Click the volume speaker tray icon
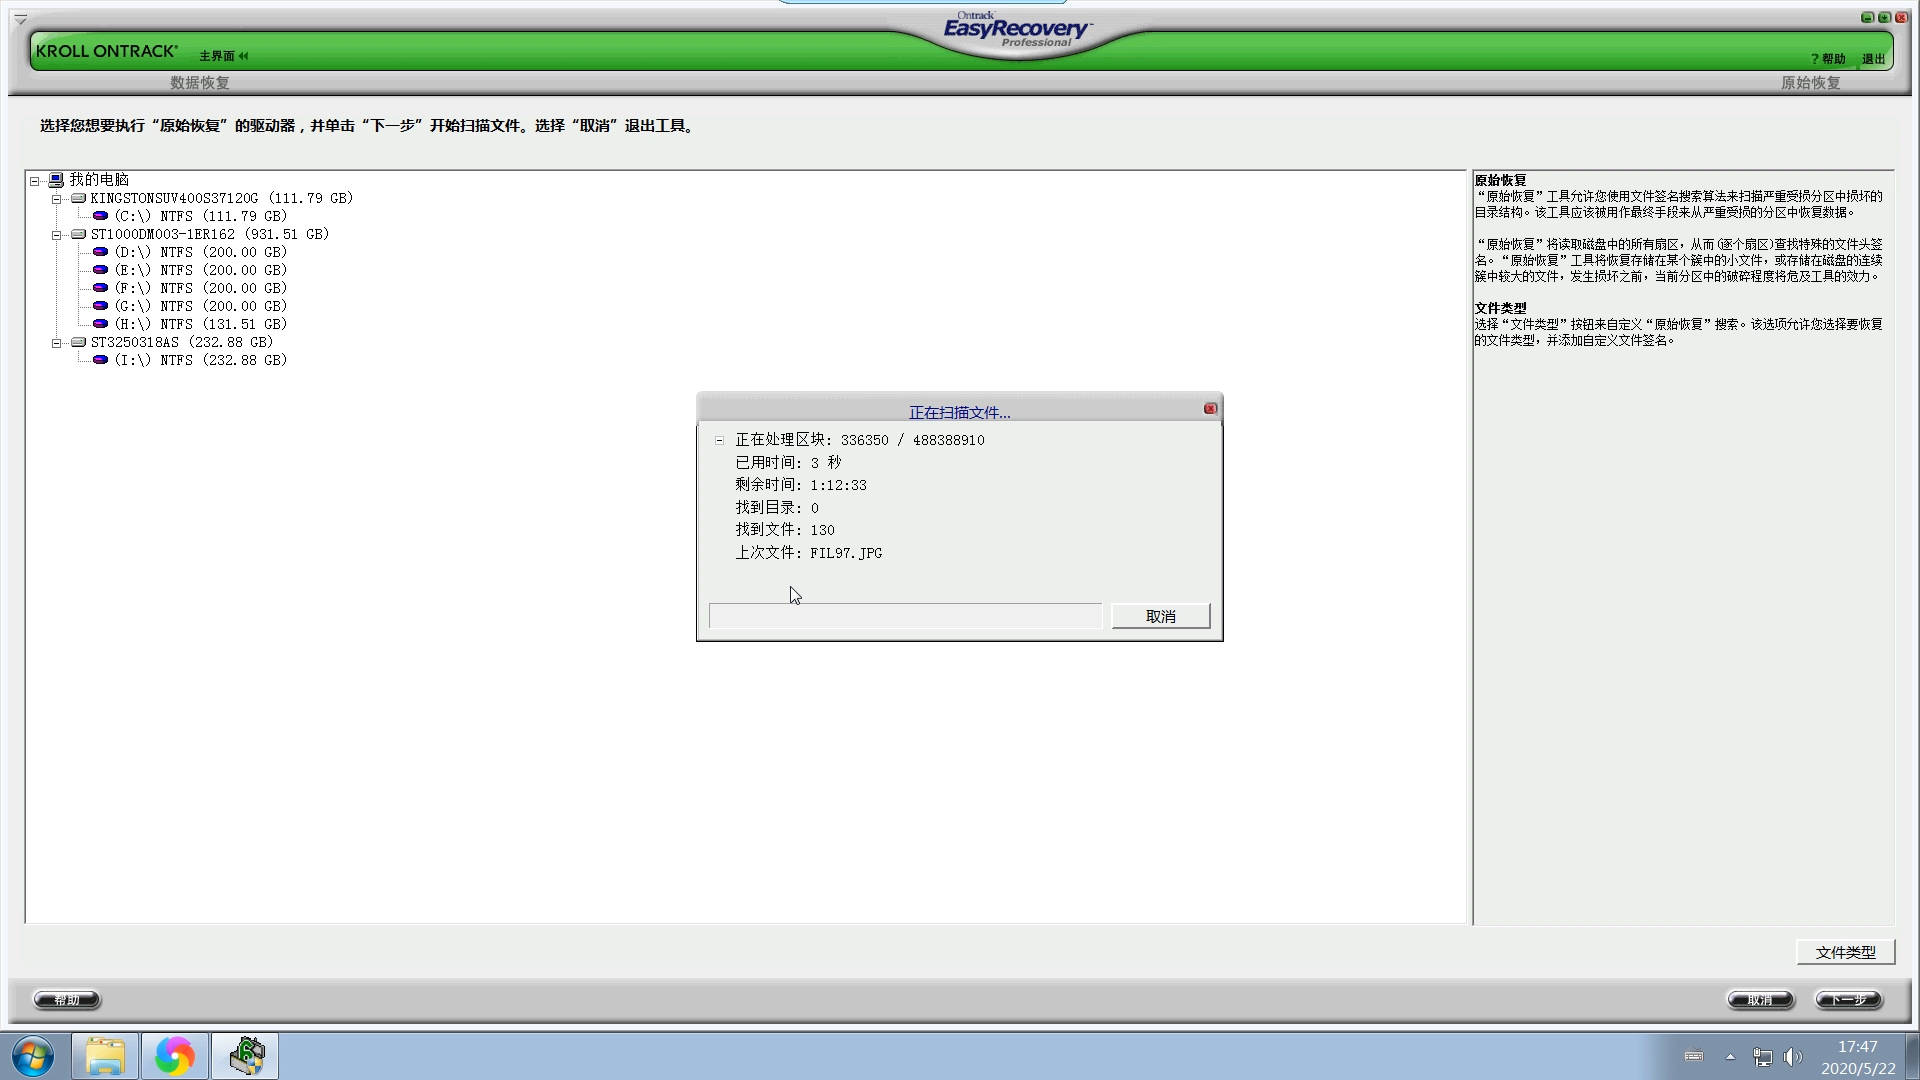This screenshot has height=1080, width=1920. pos(1792,1057)
